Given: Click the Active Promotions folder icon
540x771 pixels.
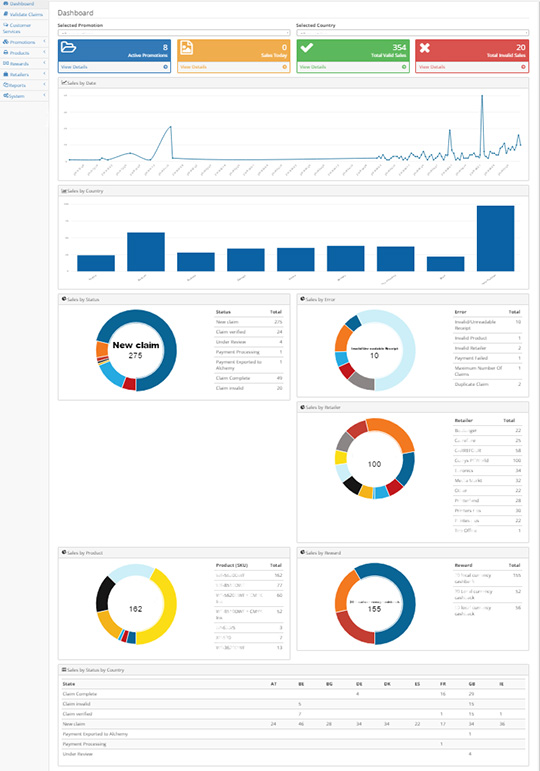Looking at the screenshot, I should (68, 47).
